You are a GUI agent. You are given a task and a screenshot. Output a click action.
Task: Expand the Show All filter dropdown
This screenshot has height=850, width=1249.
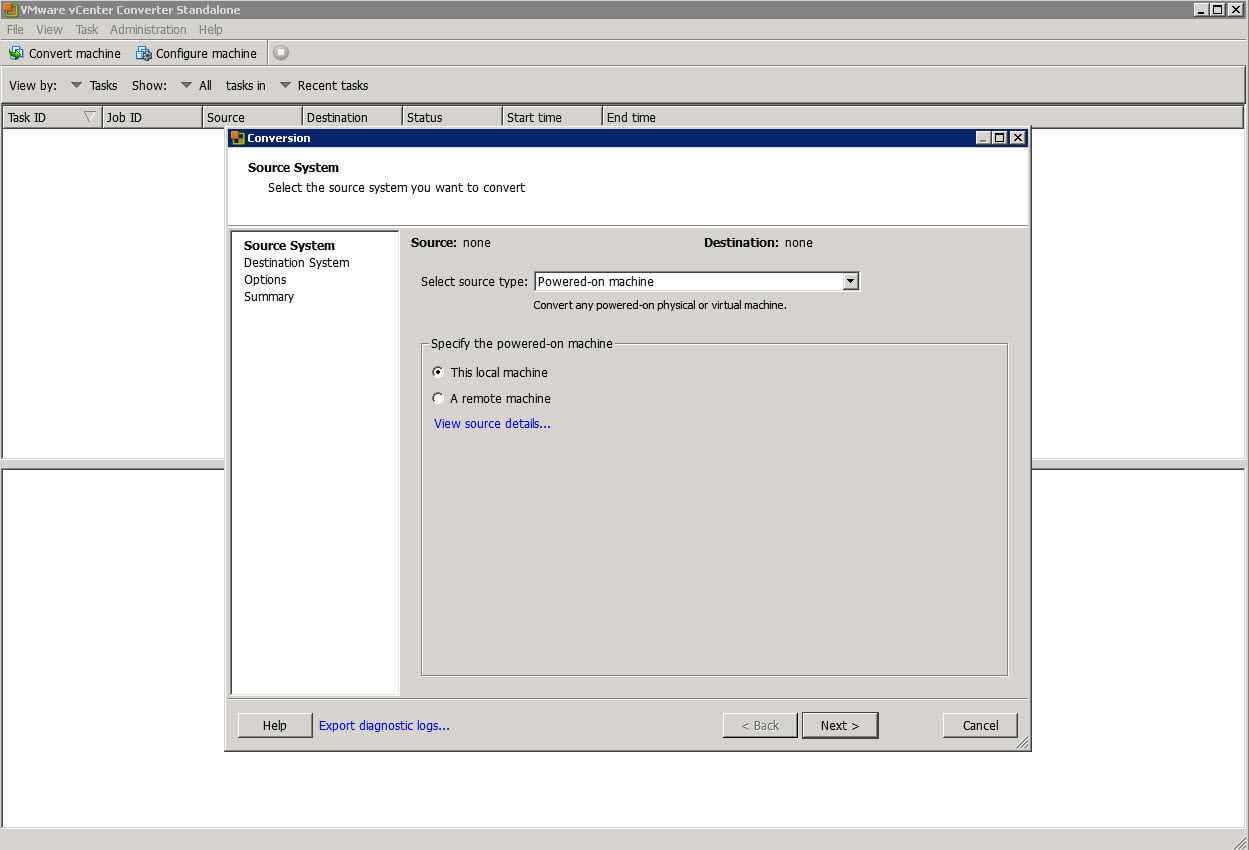click(187, 85)
